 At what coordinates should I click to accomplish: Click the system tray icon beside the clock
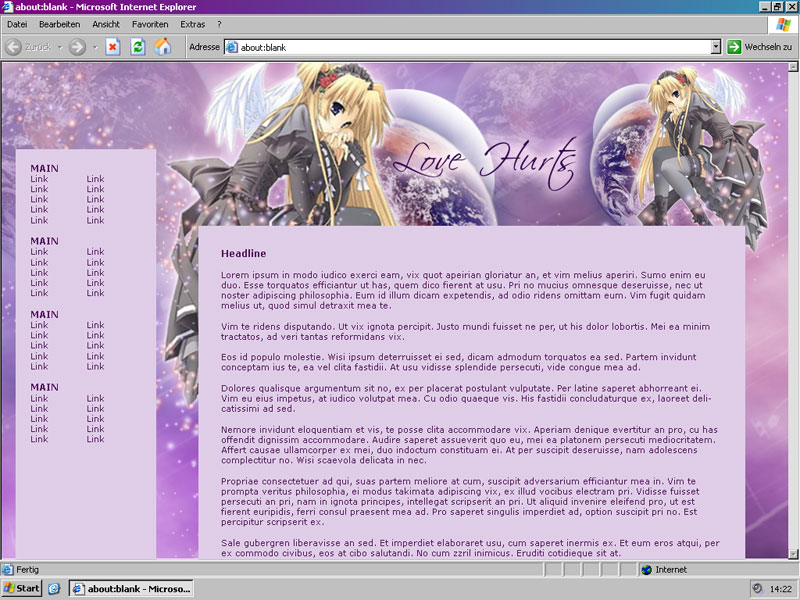[758, 589]
